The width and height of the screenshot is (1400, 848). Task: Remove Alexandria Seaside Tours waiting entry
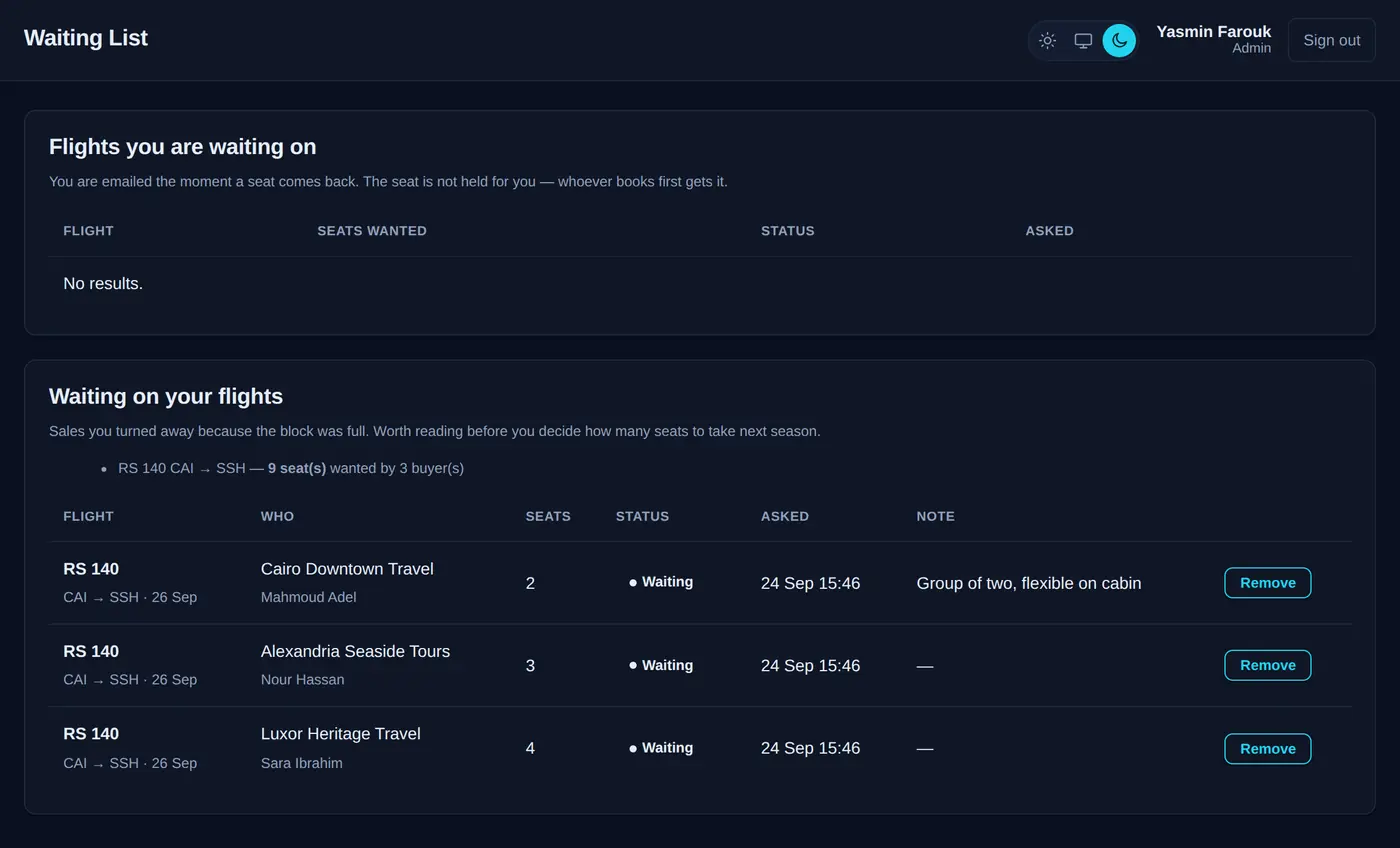1267,665
